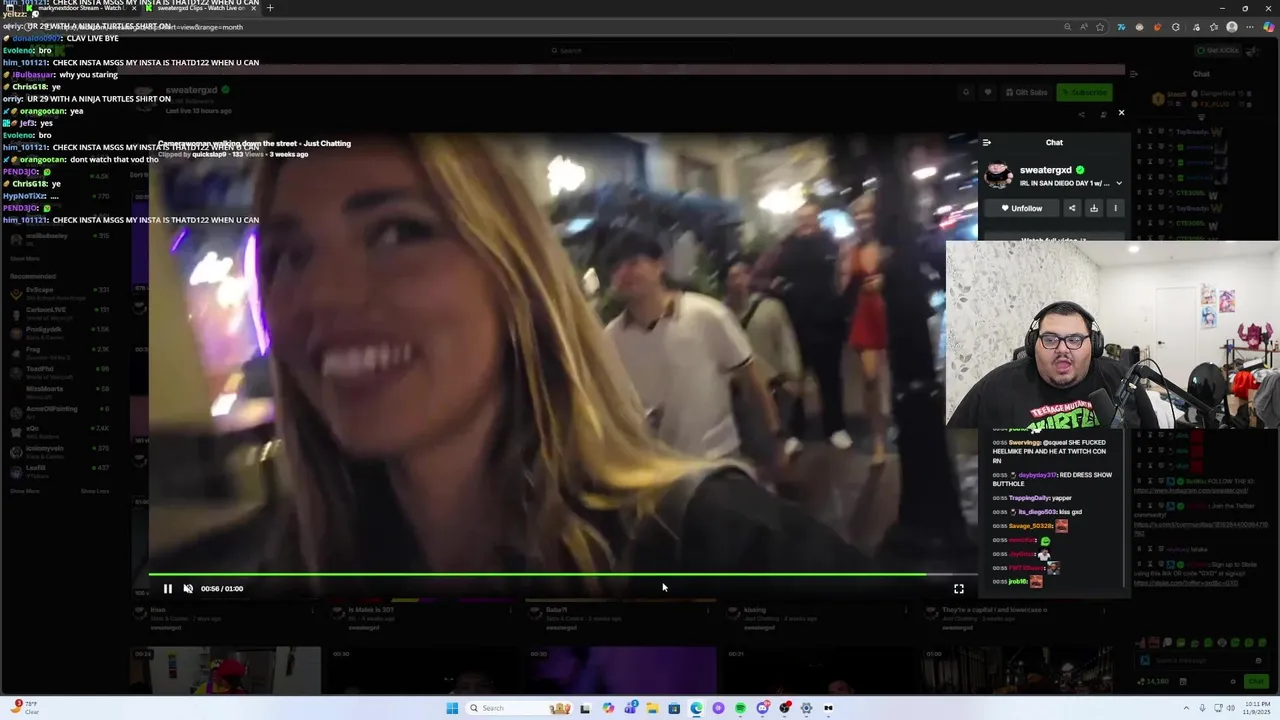The width and height of the screenshot is (1280, 720).
Task: Download the clip with download icon
Action: 1094,208
